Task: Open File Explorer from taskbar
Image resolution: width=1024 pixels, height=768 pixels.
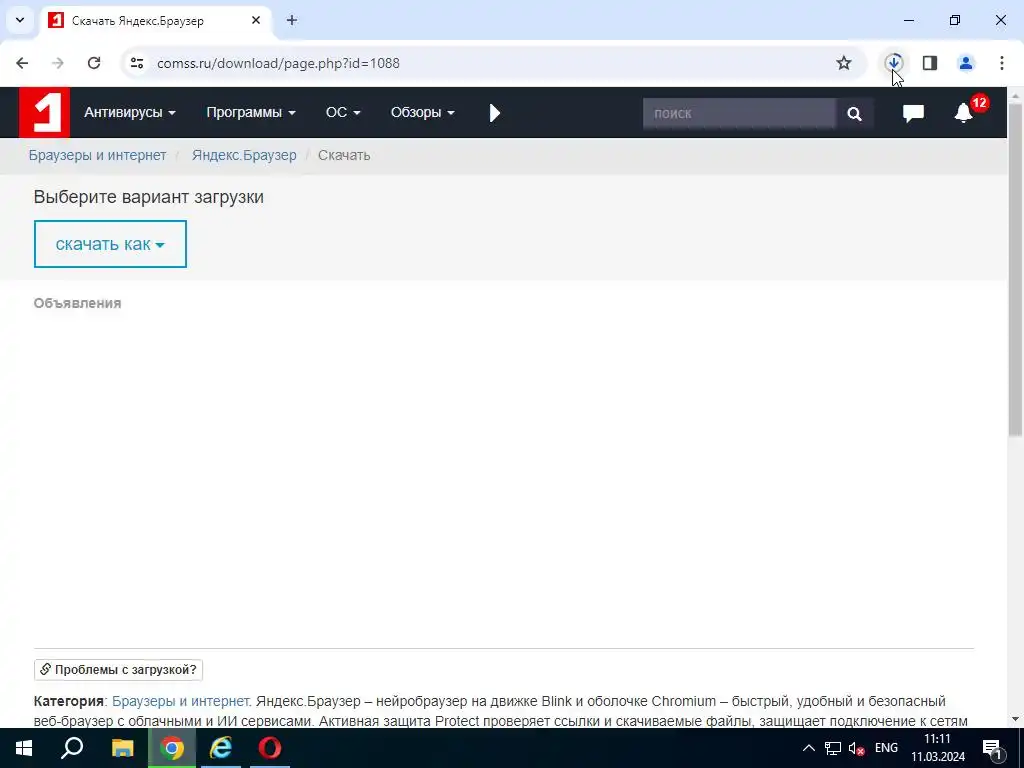Action: tap(122, 748)
